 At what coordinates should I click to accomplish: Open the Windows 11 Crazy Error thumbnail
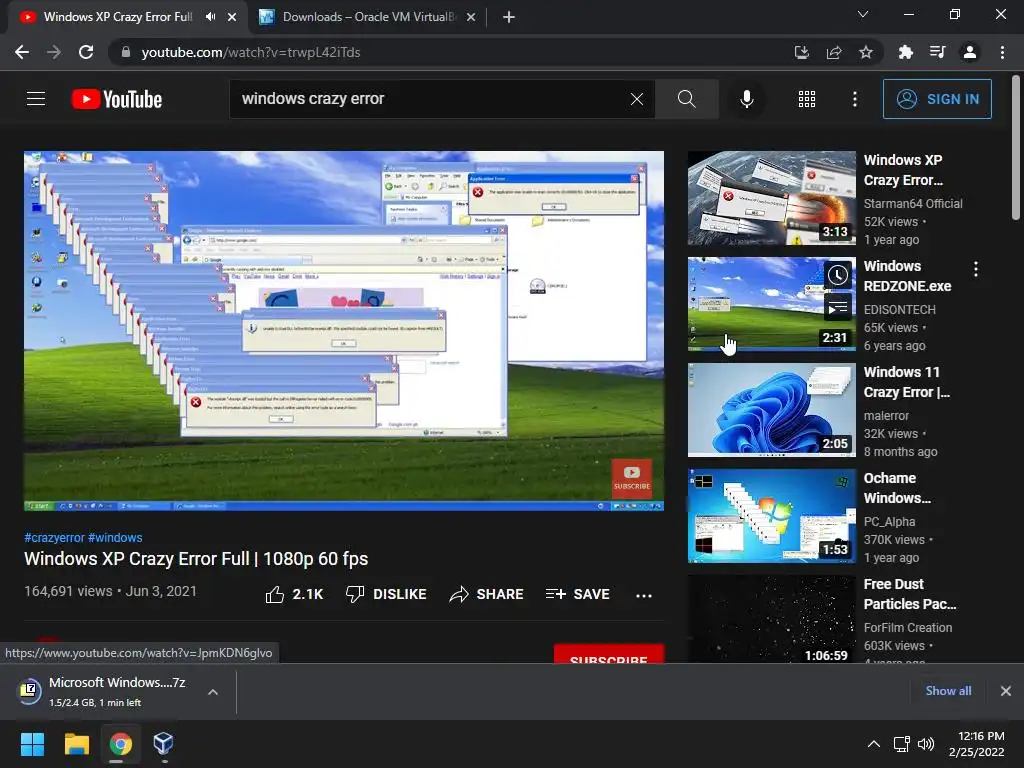pos(772,409)
